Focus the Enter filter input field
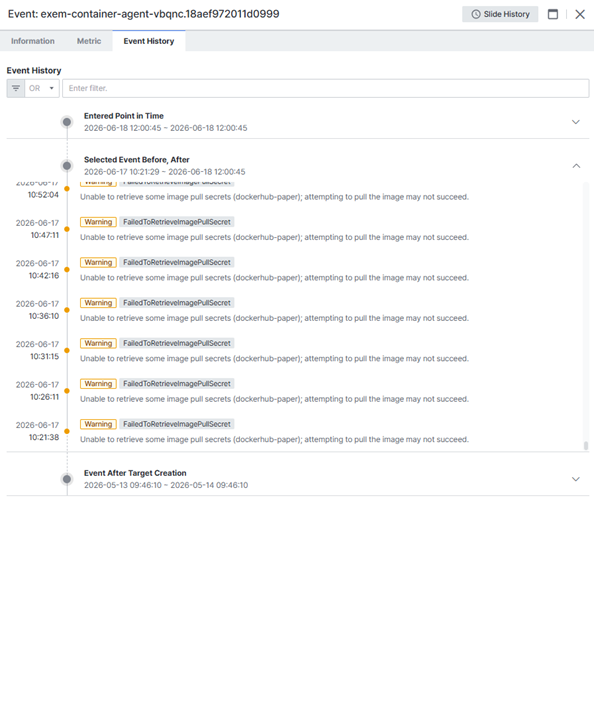 point(326,88)
